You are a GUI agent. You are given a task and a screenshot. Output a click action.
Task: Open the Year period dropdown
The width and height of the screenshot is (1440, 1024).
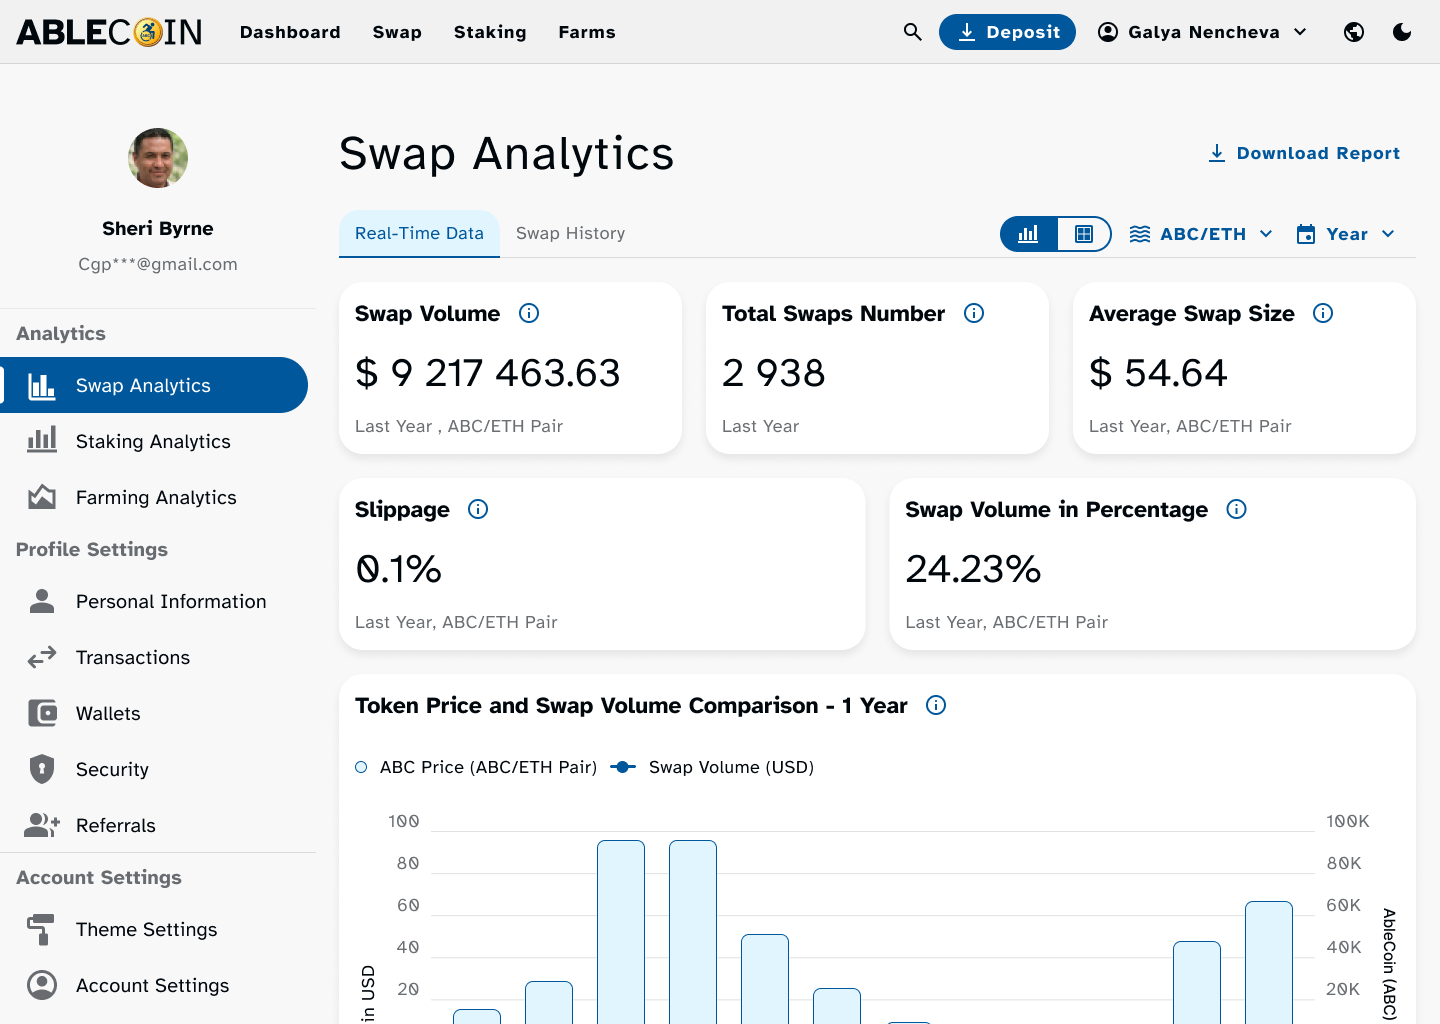click(1345, 234)
